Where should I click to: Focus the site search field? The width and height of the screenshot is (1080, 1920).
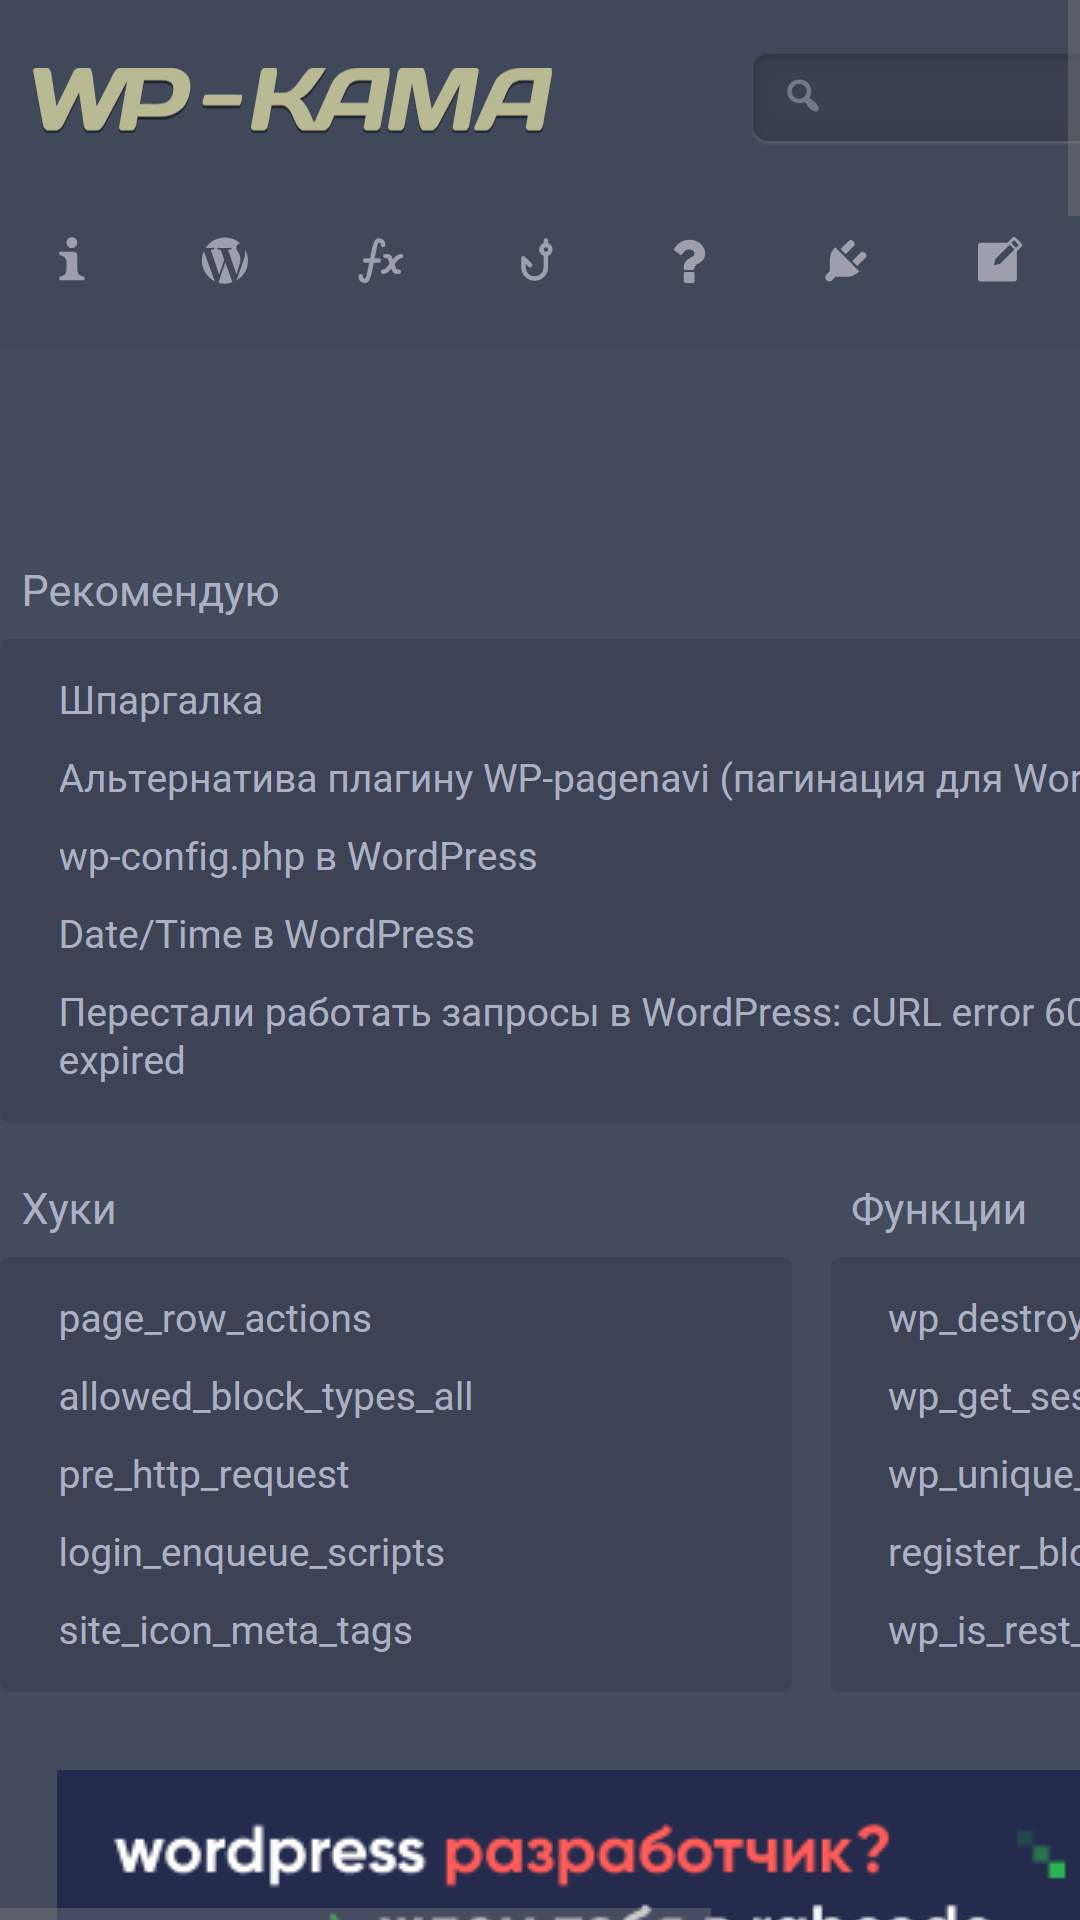coord(916,98)
